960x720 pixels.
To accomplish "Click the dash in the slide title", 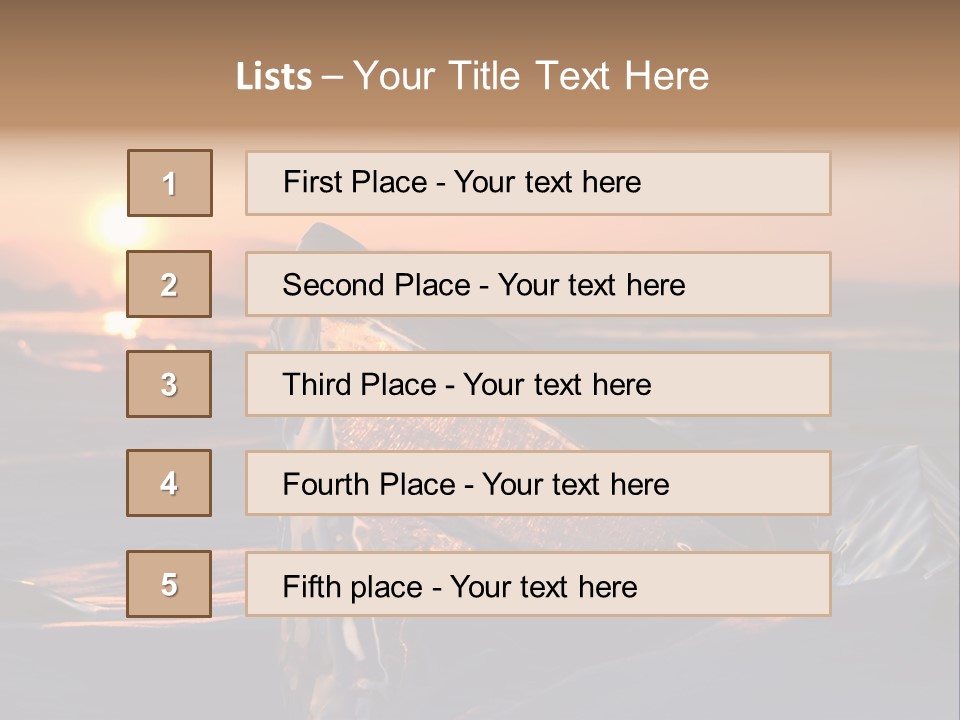I will 332,77.
